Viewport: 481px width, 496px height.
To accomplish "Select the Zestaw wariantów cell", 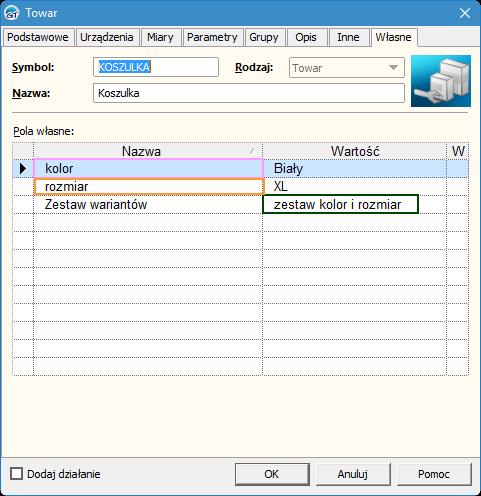I will [148, 204].
